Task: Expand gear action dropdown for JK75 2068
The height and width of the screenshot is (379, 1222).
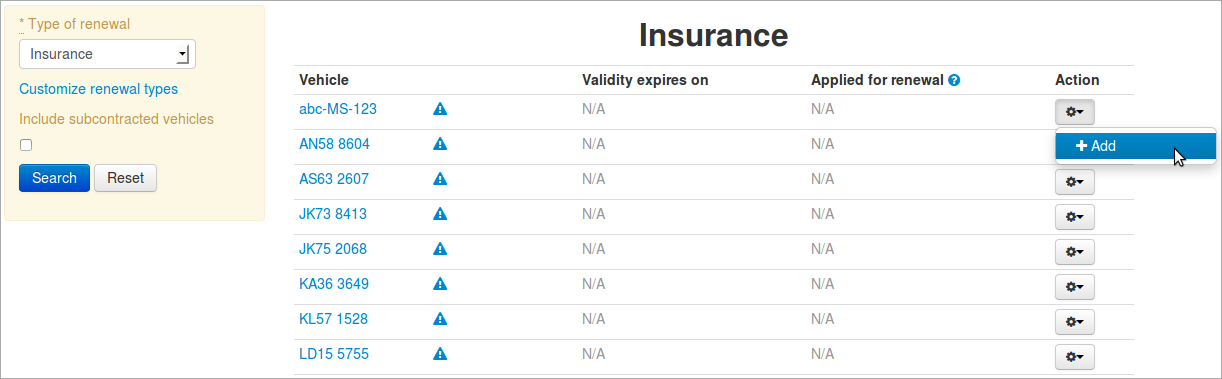Action: click(1075, 252)
